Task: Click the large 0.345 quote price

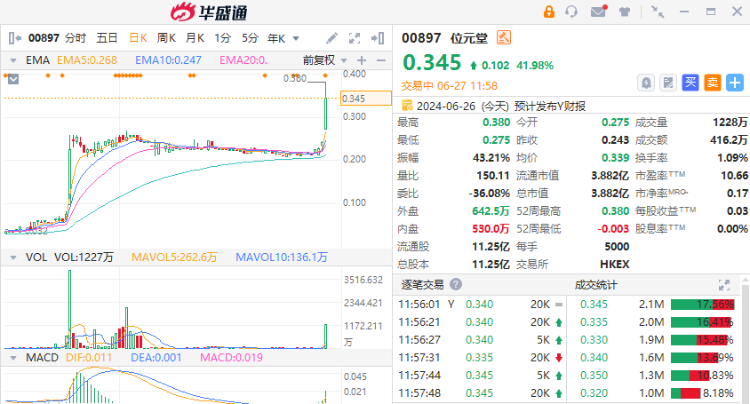Action: pos(432,62)
